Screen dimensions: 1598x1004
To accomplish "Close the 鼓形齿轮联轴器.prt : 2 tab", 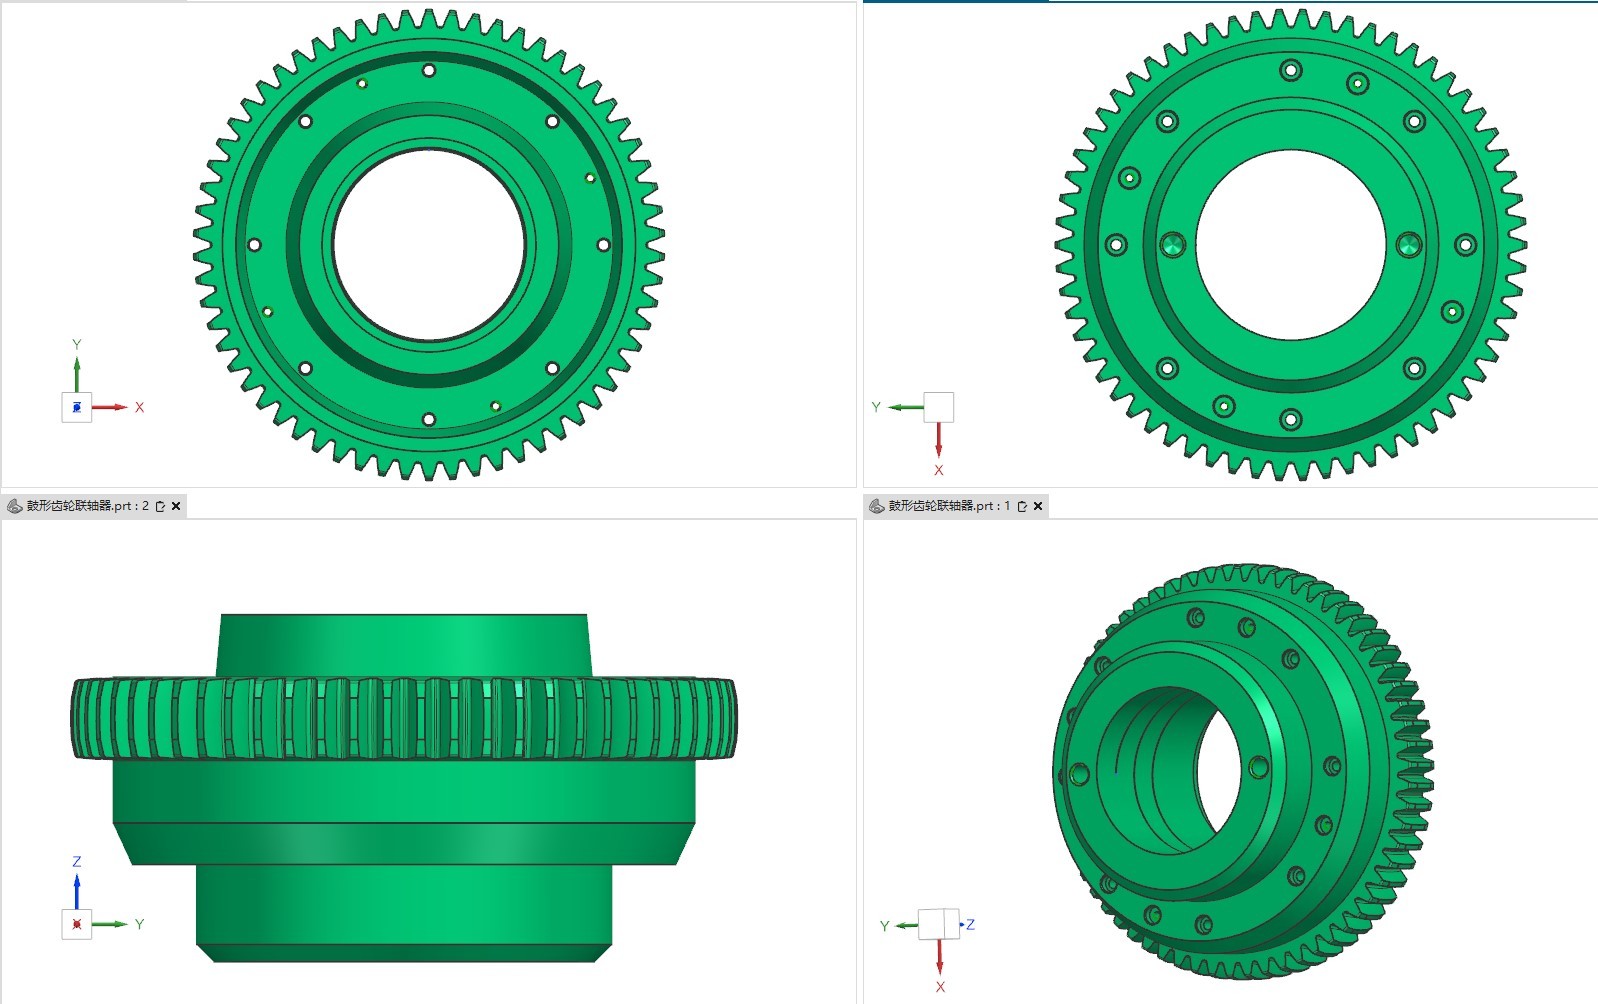I will pos(176,506).
